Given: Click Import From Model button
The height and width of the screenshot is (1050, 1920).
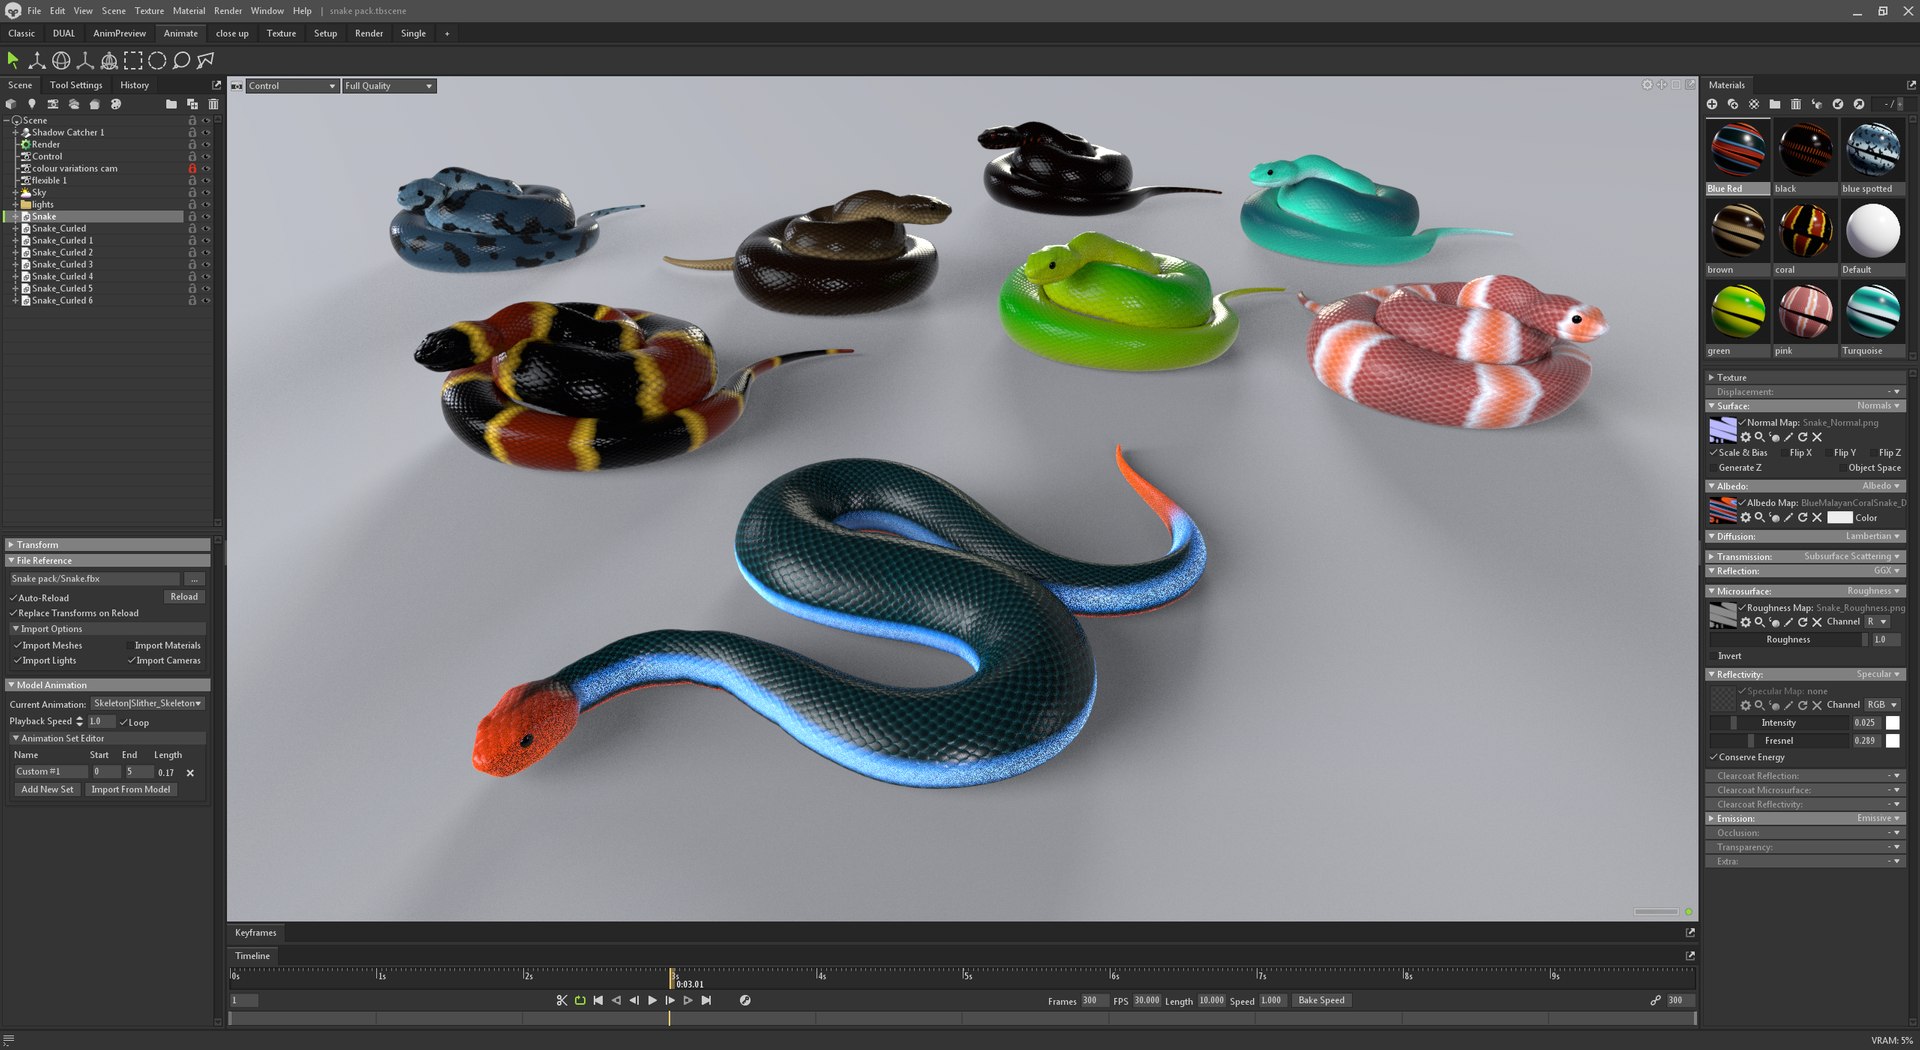Looking at the screenshot, I should point(130,790).
